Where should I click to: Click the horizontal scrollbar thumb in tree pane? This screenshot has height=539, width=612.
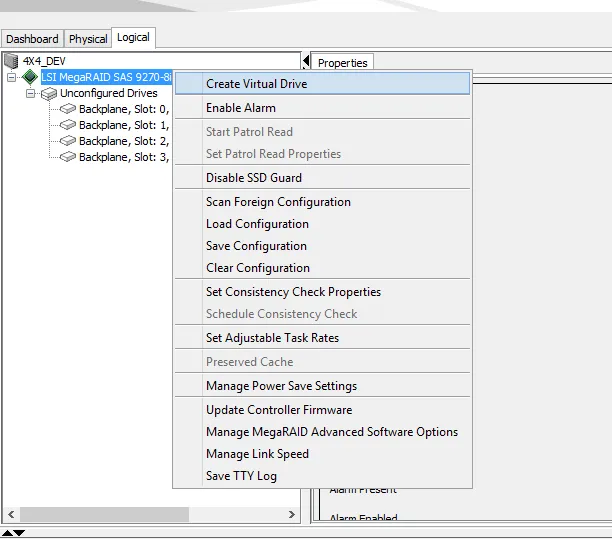tap(105, 514)
